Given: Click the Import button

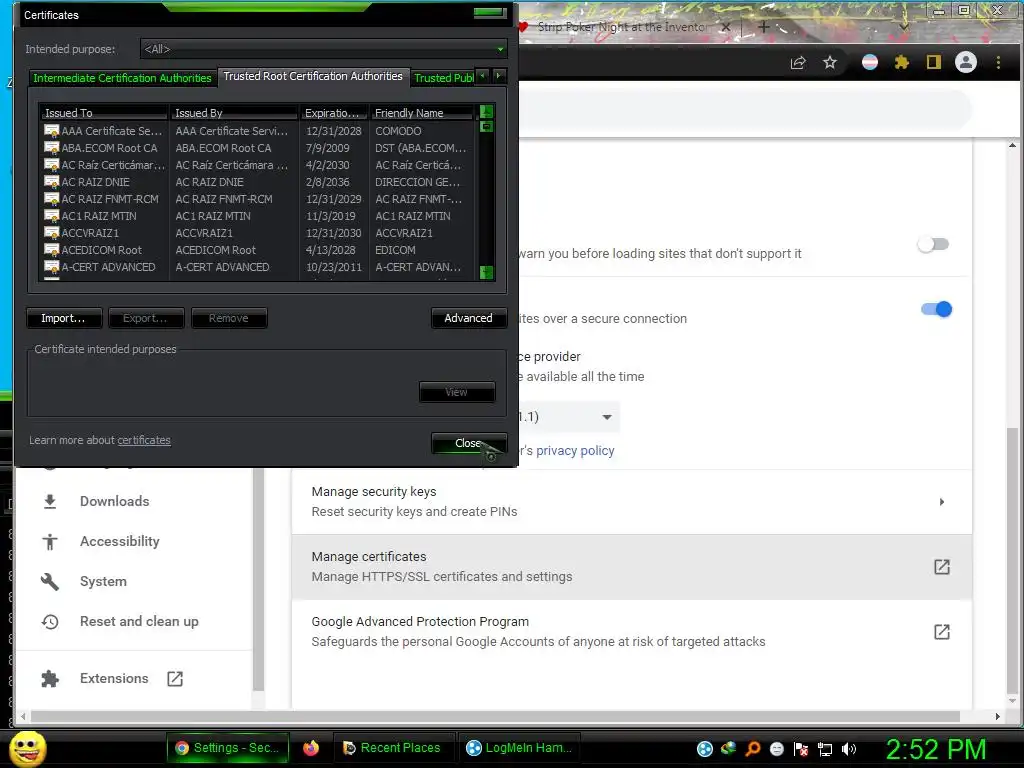Looking at the screenshot, I should coord(64,318).
